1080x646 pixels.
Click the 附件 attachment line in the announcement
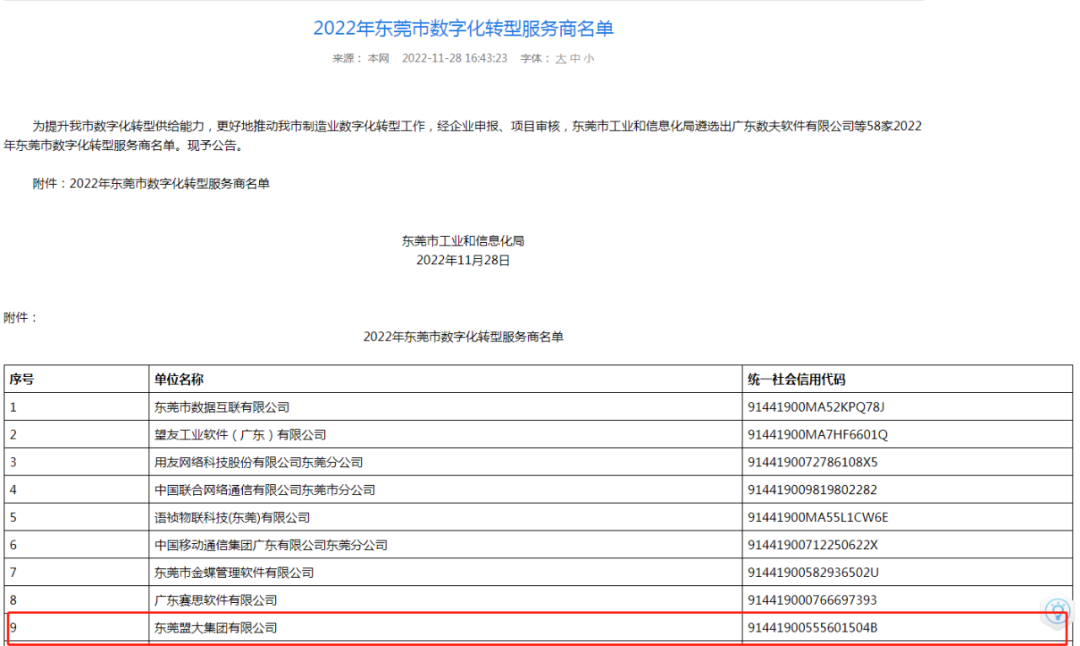pyautogui.click(x=150, y=184)
